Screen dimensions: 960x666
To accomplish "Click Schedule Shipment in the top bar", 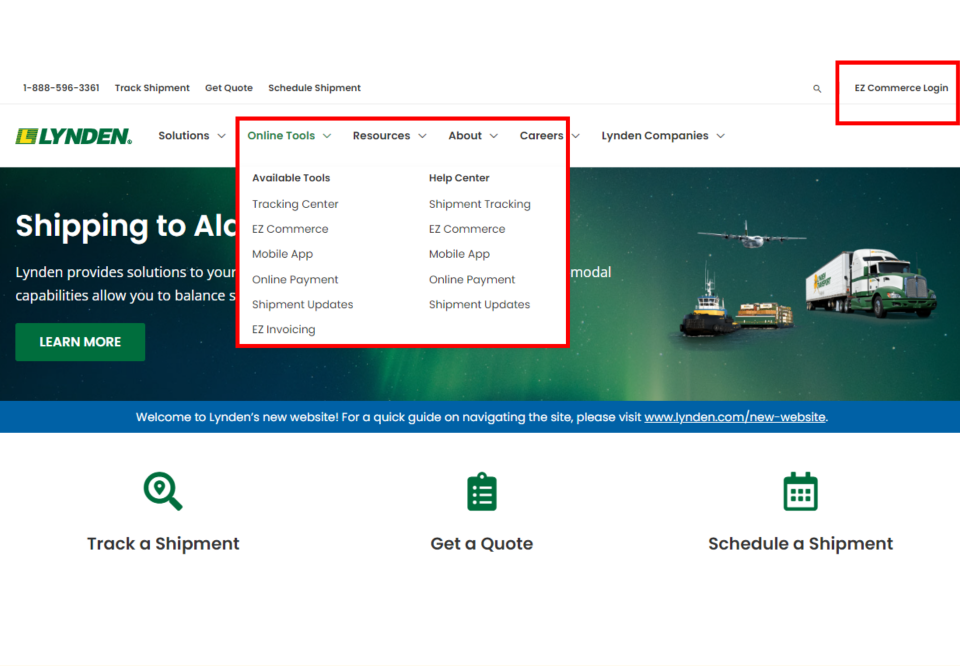I will click(315, 88).
